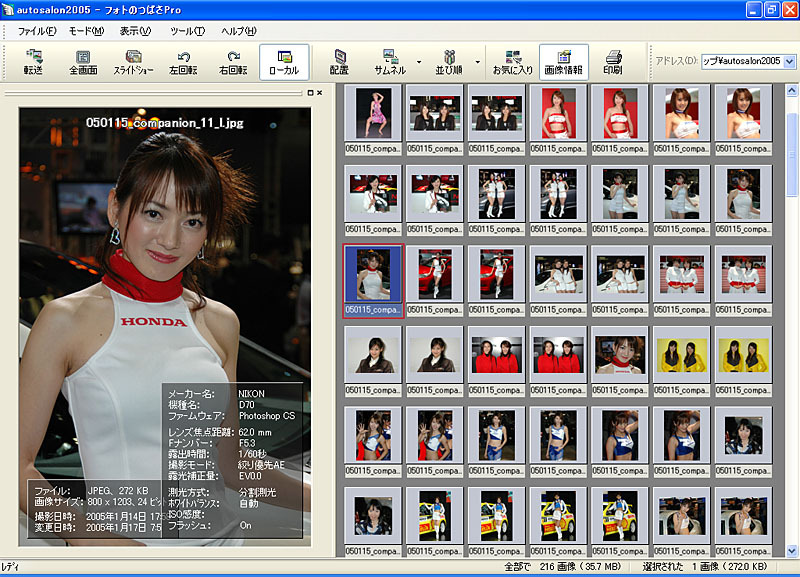Click the JPEG、272 KB file info text

click(x=118, y=490)
